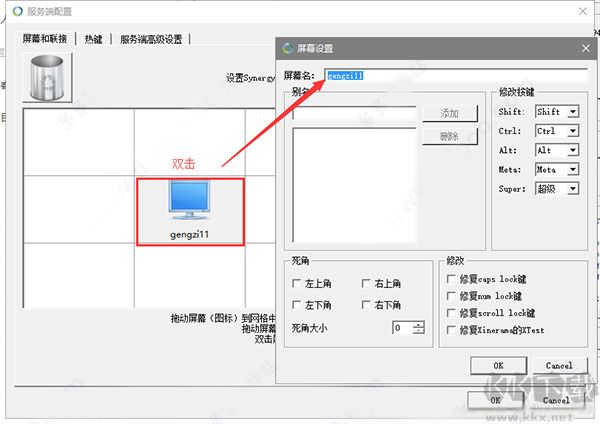Toggle 修复Xinerama的XTest checkbox
600x424 pixels.
point(451,330)
